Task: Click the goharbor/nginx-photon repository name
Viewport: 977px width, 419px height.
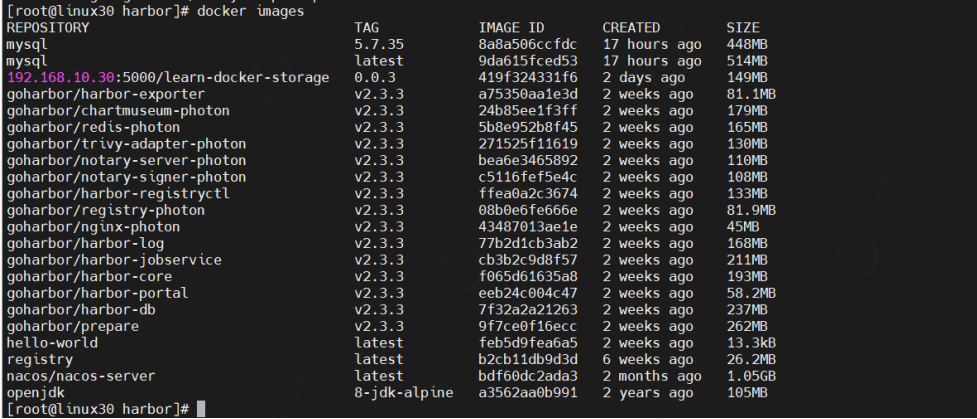Action: pyautogui.click(x=93, y=226)
